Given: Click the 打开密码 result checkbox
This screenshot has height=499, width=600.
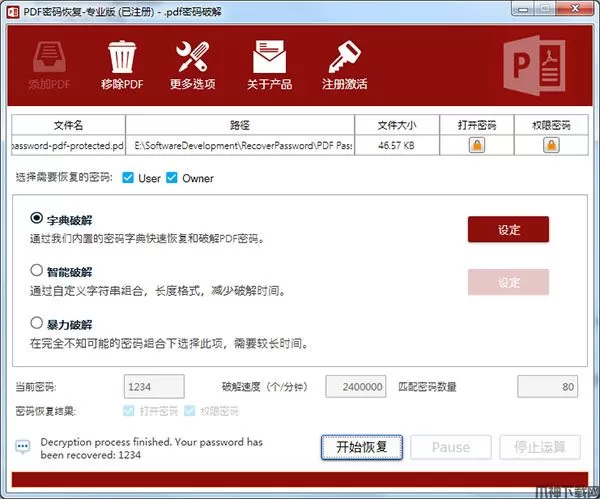Looking at the screenshot, I should coord(129,411).
